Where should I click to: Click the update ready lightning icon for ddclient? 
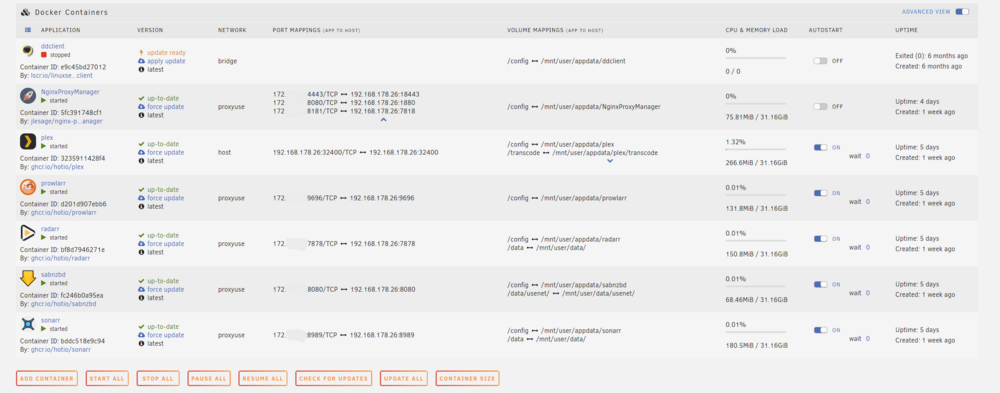tap(141, 52)
